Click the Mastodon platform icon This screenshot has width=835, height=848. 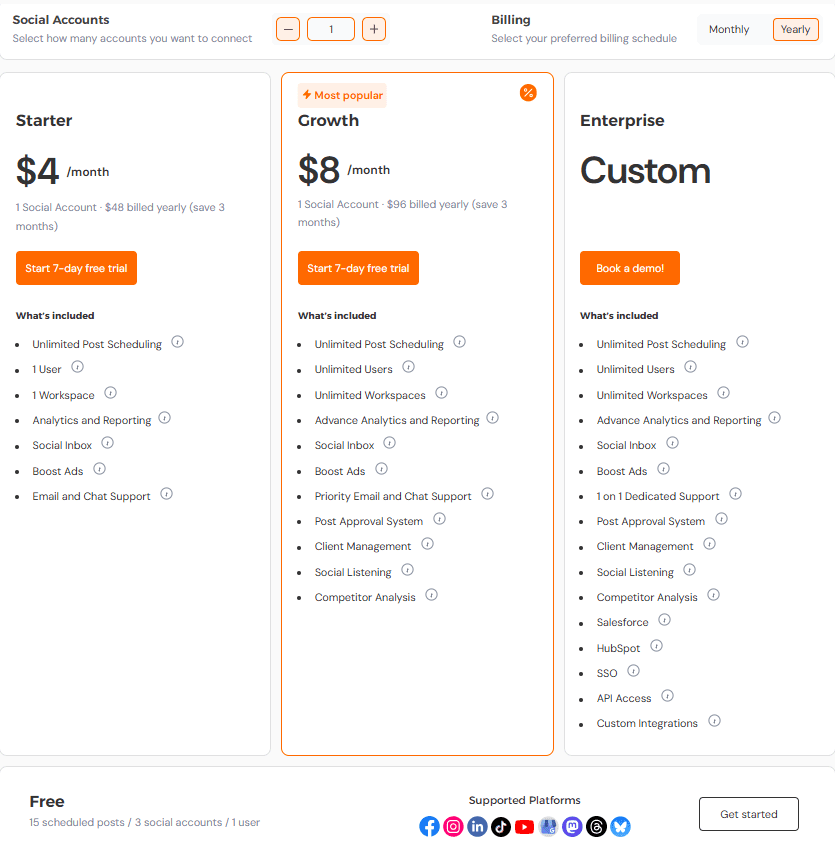[572, 827]
